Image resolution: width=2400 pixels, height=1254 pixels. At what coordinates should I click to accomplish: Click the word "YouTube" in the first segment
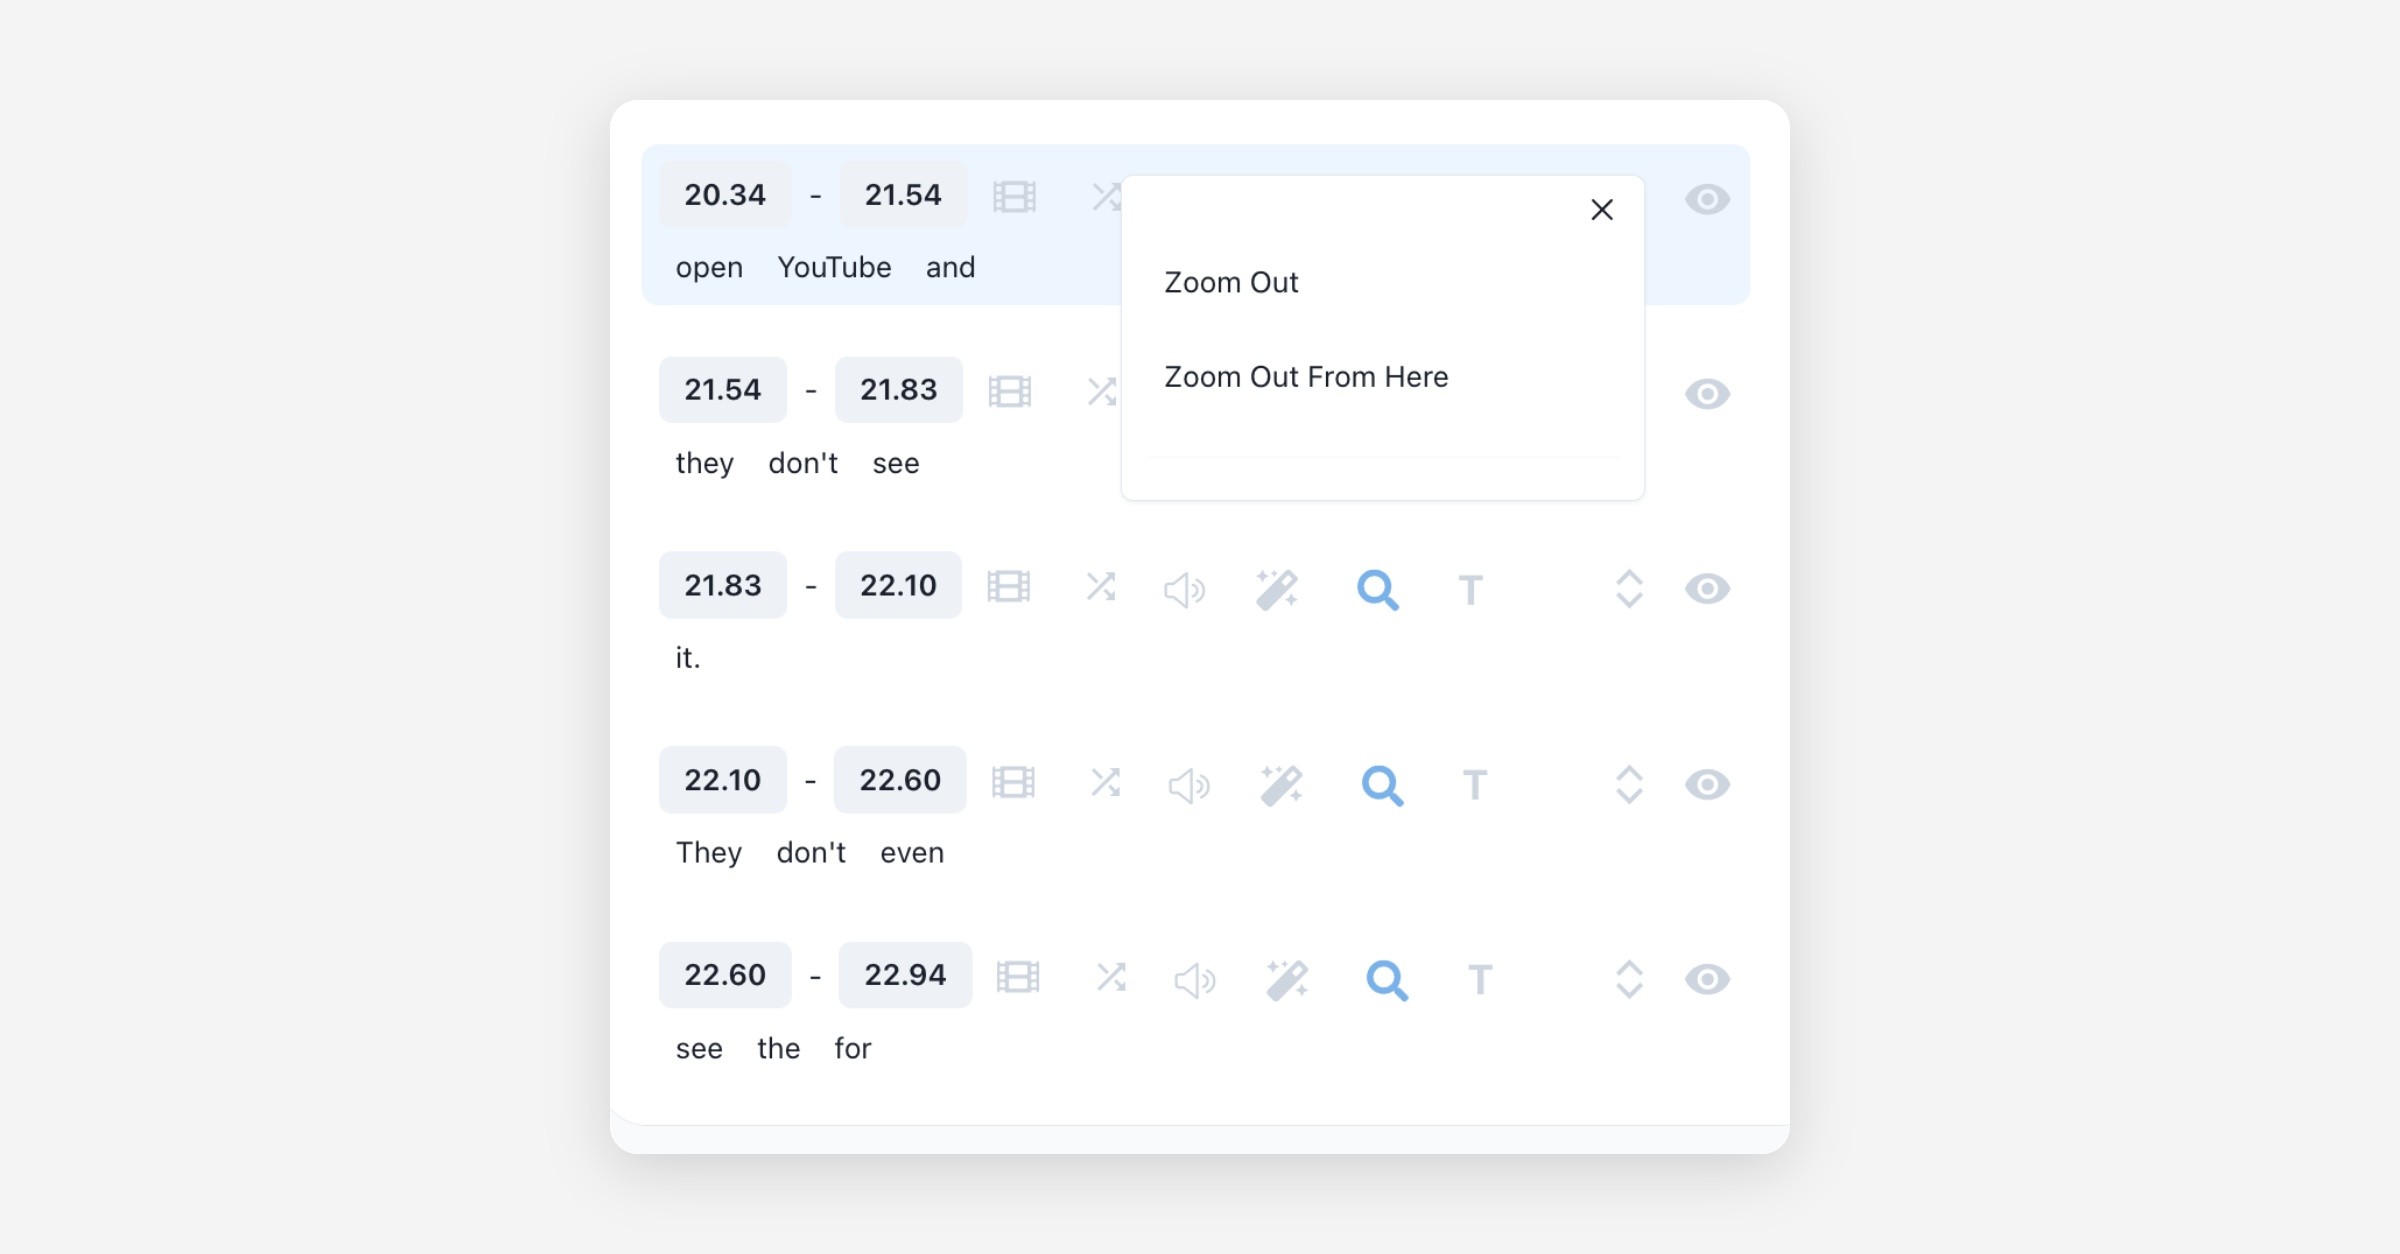click(x=834, y=268)
